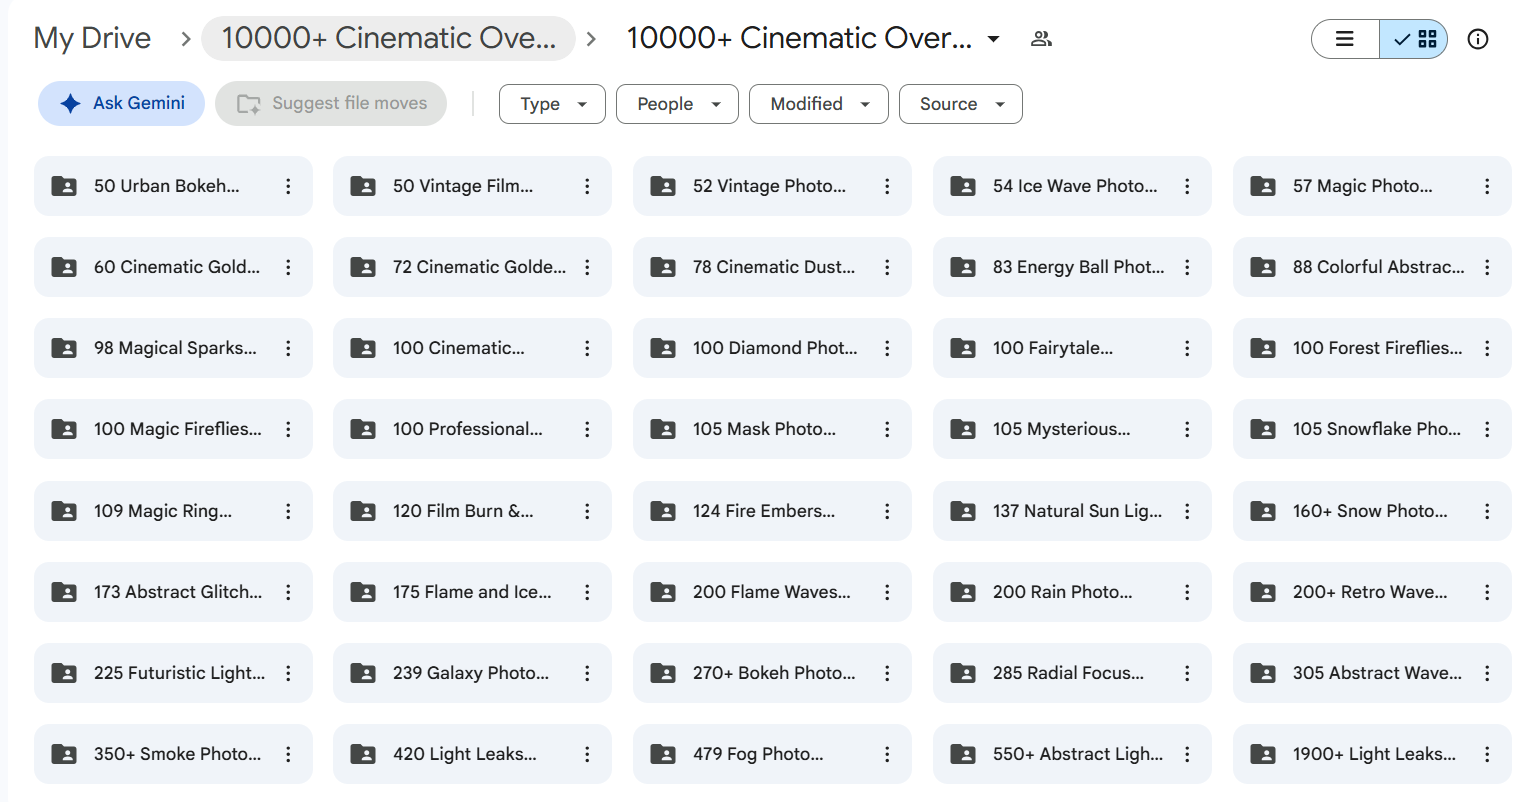Viewport: 1526px width, 802px height.
Task: Select the 100 Professional folder
Action: click(472, 429)
